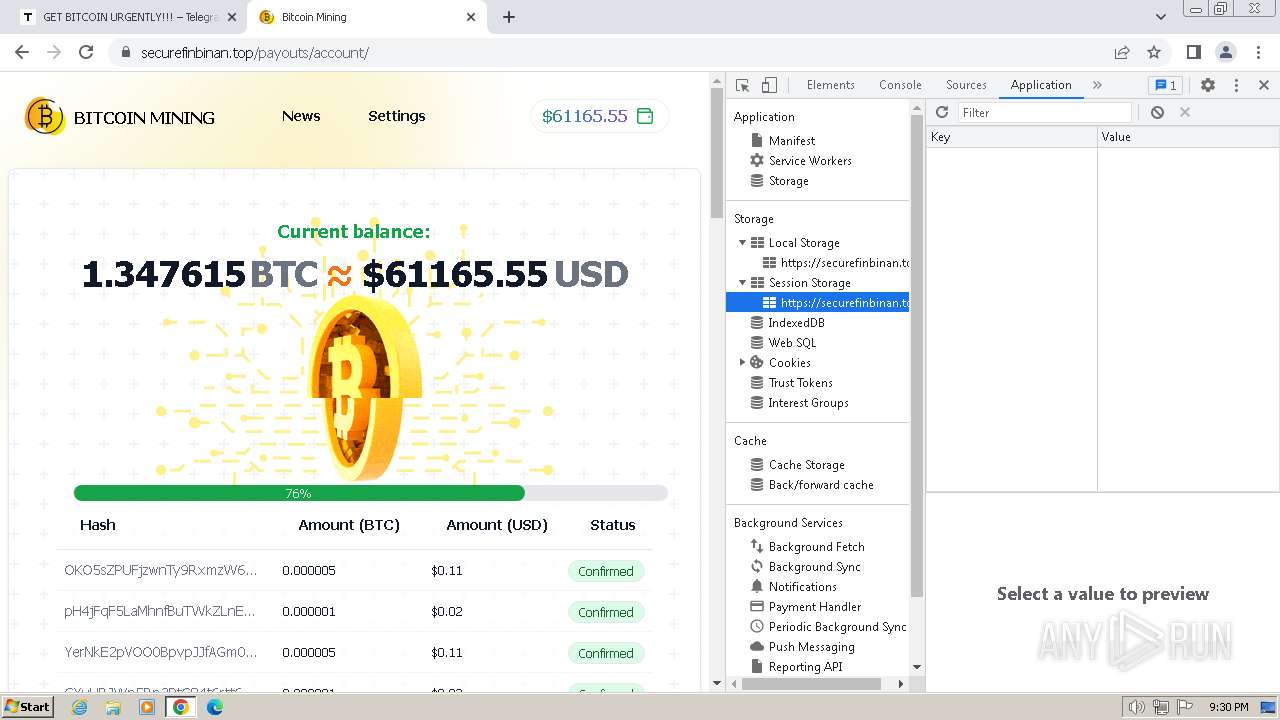Bookmark this page with the star
Image resolution: width=1280 pixels, height=720 pixels.
tap(1154, 52)
